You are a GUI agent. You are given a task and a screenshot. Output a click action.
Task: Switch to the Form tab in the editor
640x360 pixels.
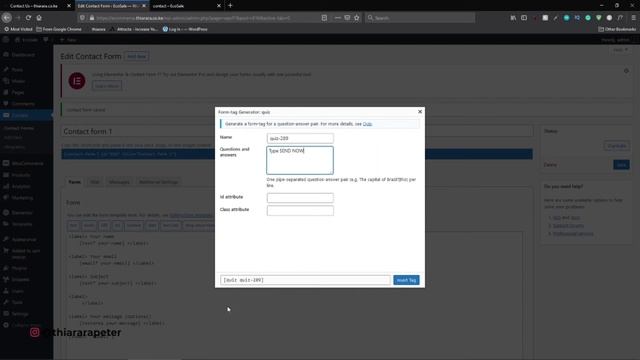click(x=74, y=182)
